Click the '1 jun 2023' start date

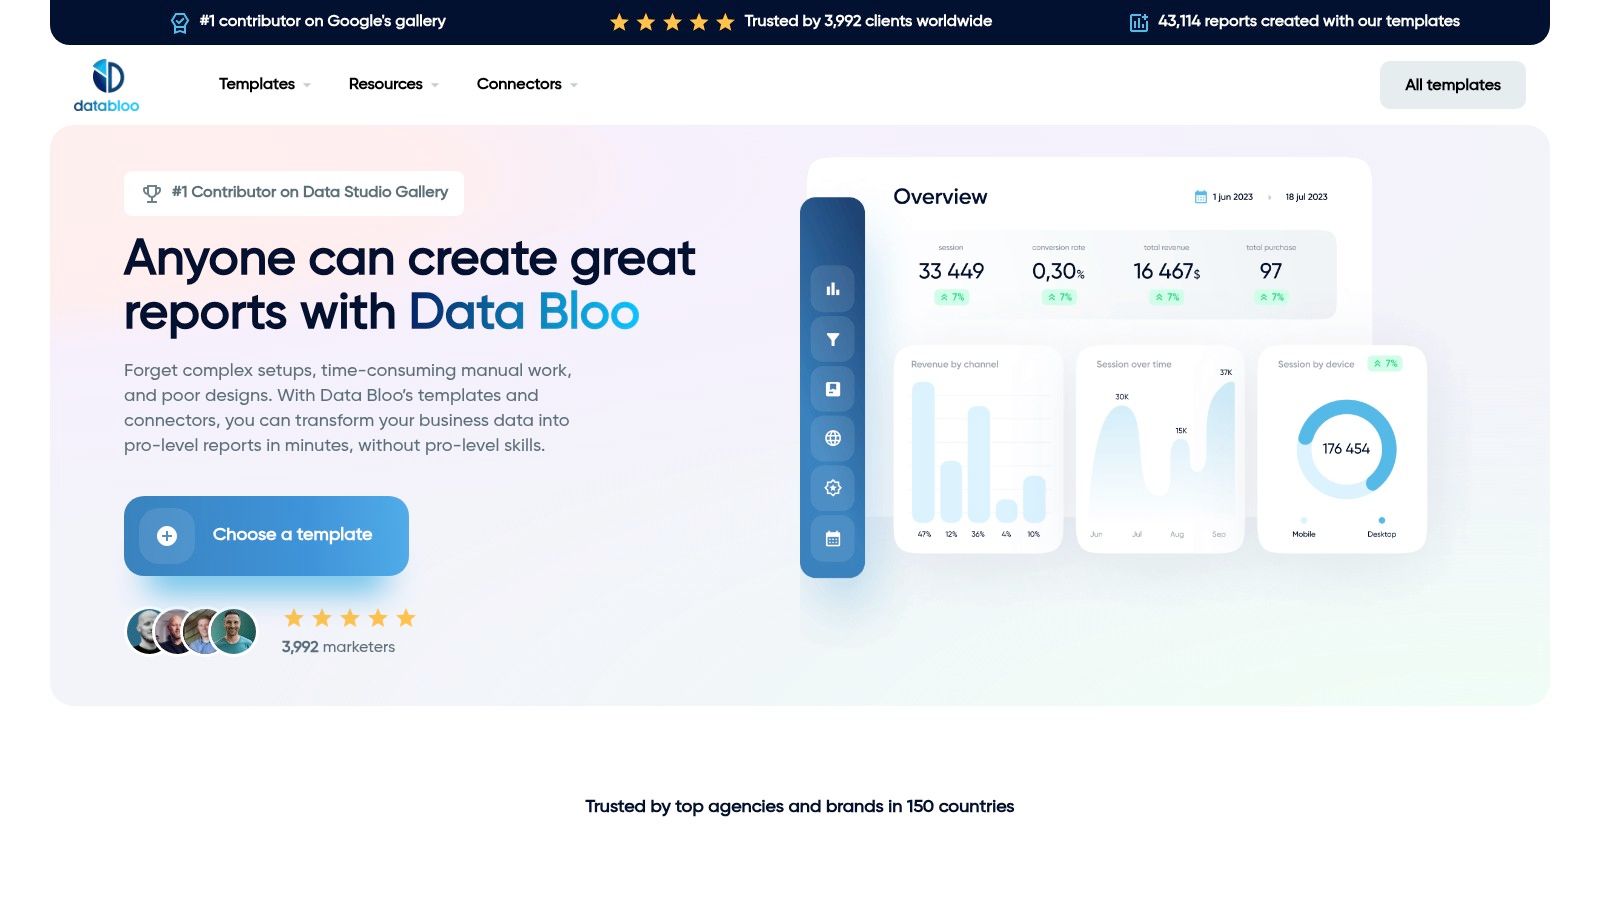point(1233,197)
